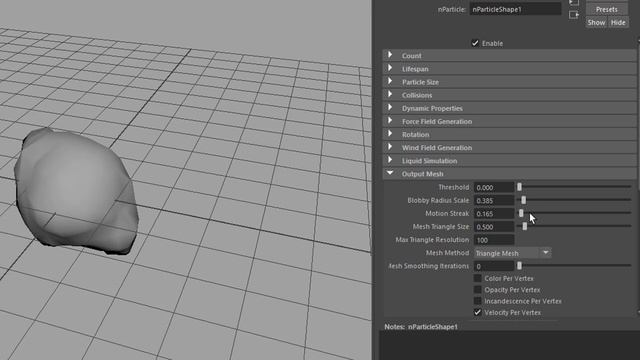Click the Mesh Smoothing Iterations slider handle

[519, 266]
